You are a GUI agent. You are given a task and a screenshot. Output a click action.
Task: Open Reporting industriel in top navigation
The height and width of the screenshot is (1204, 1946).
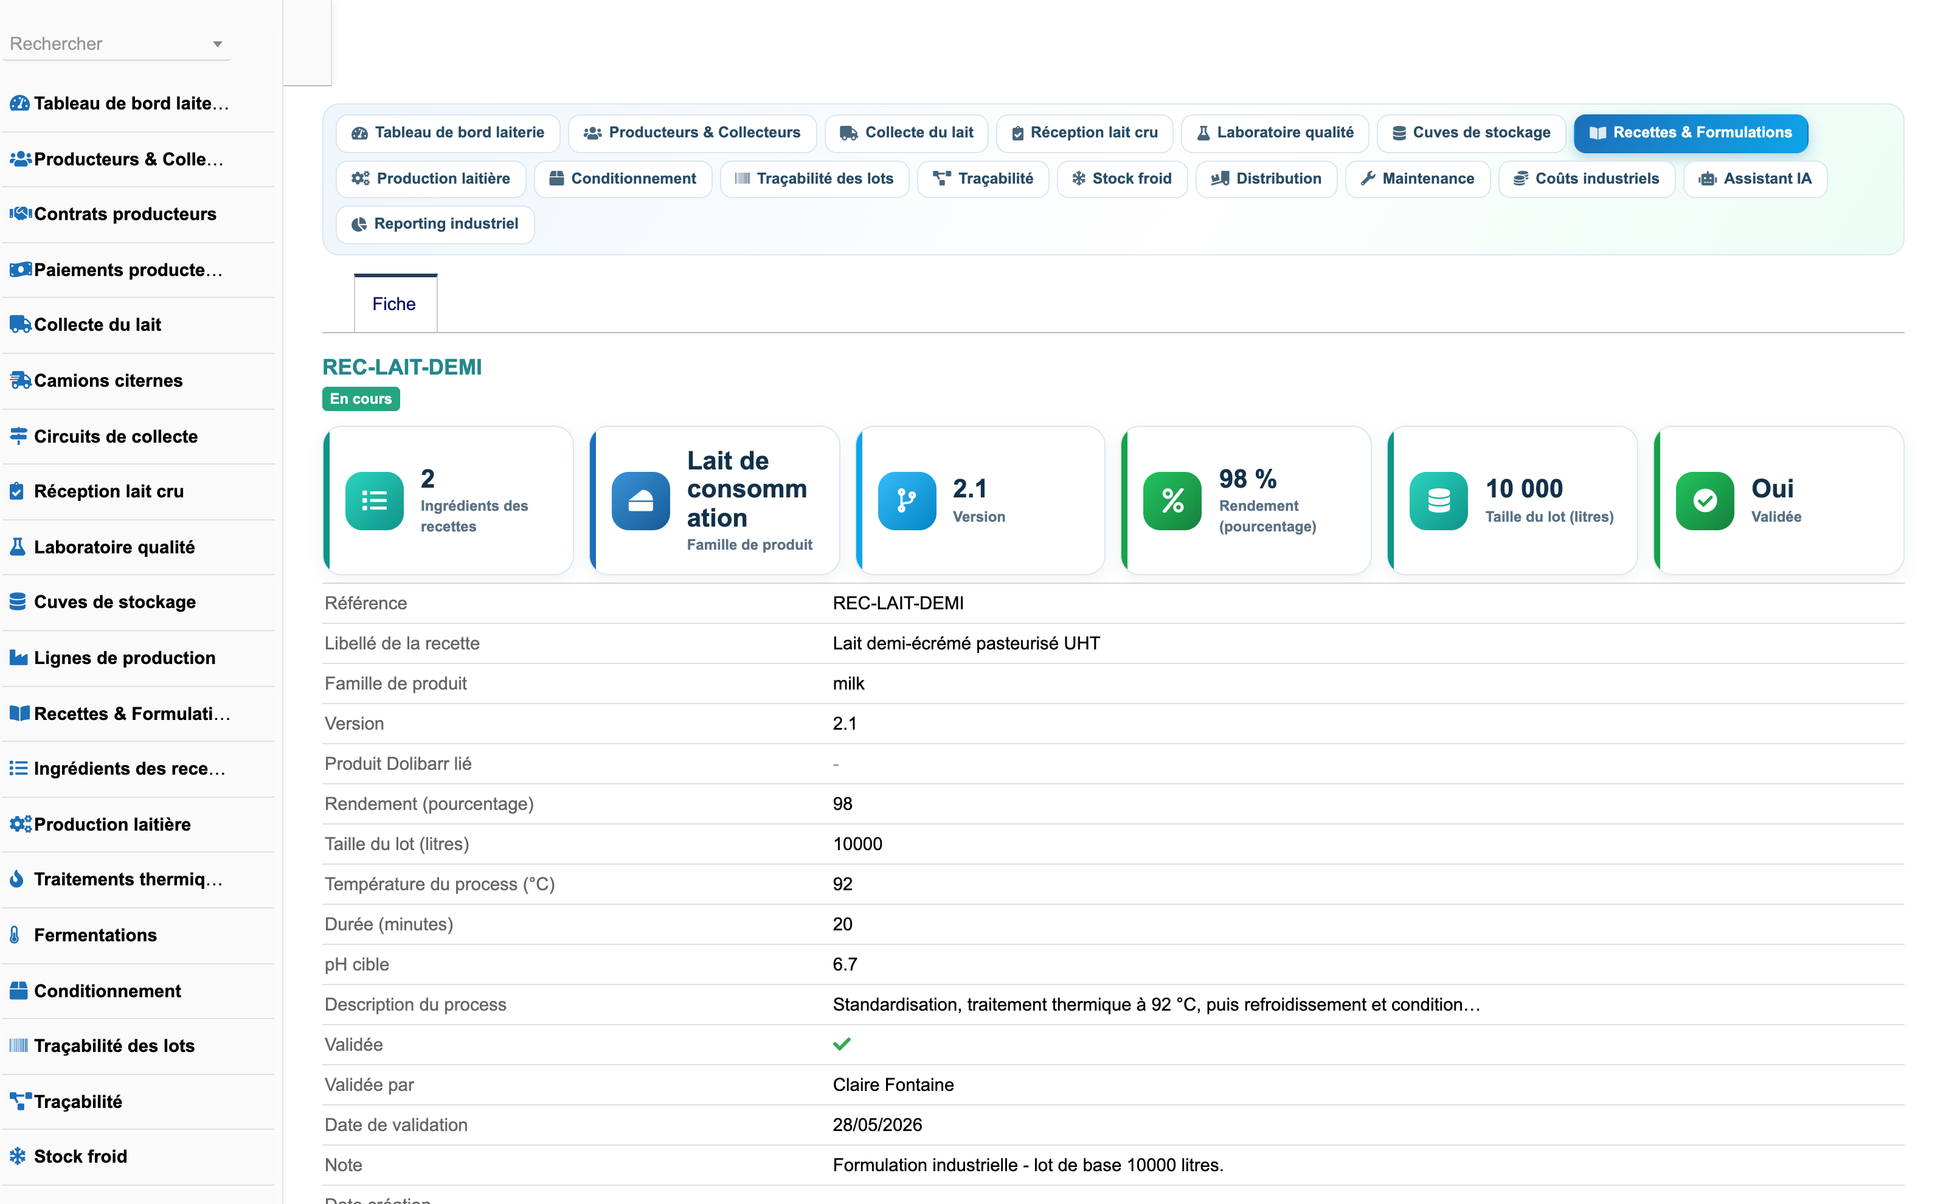point(435,224)
